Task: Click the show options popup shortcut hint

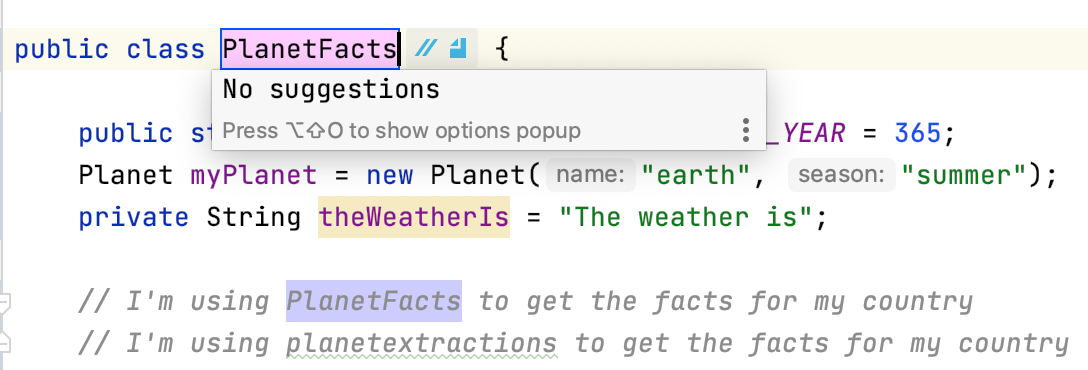Action: coord(401,131)
